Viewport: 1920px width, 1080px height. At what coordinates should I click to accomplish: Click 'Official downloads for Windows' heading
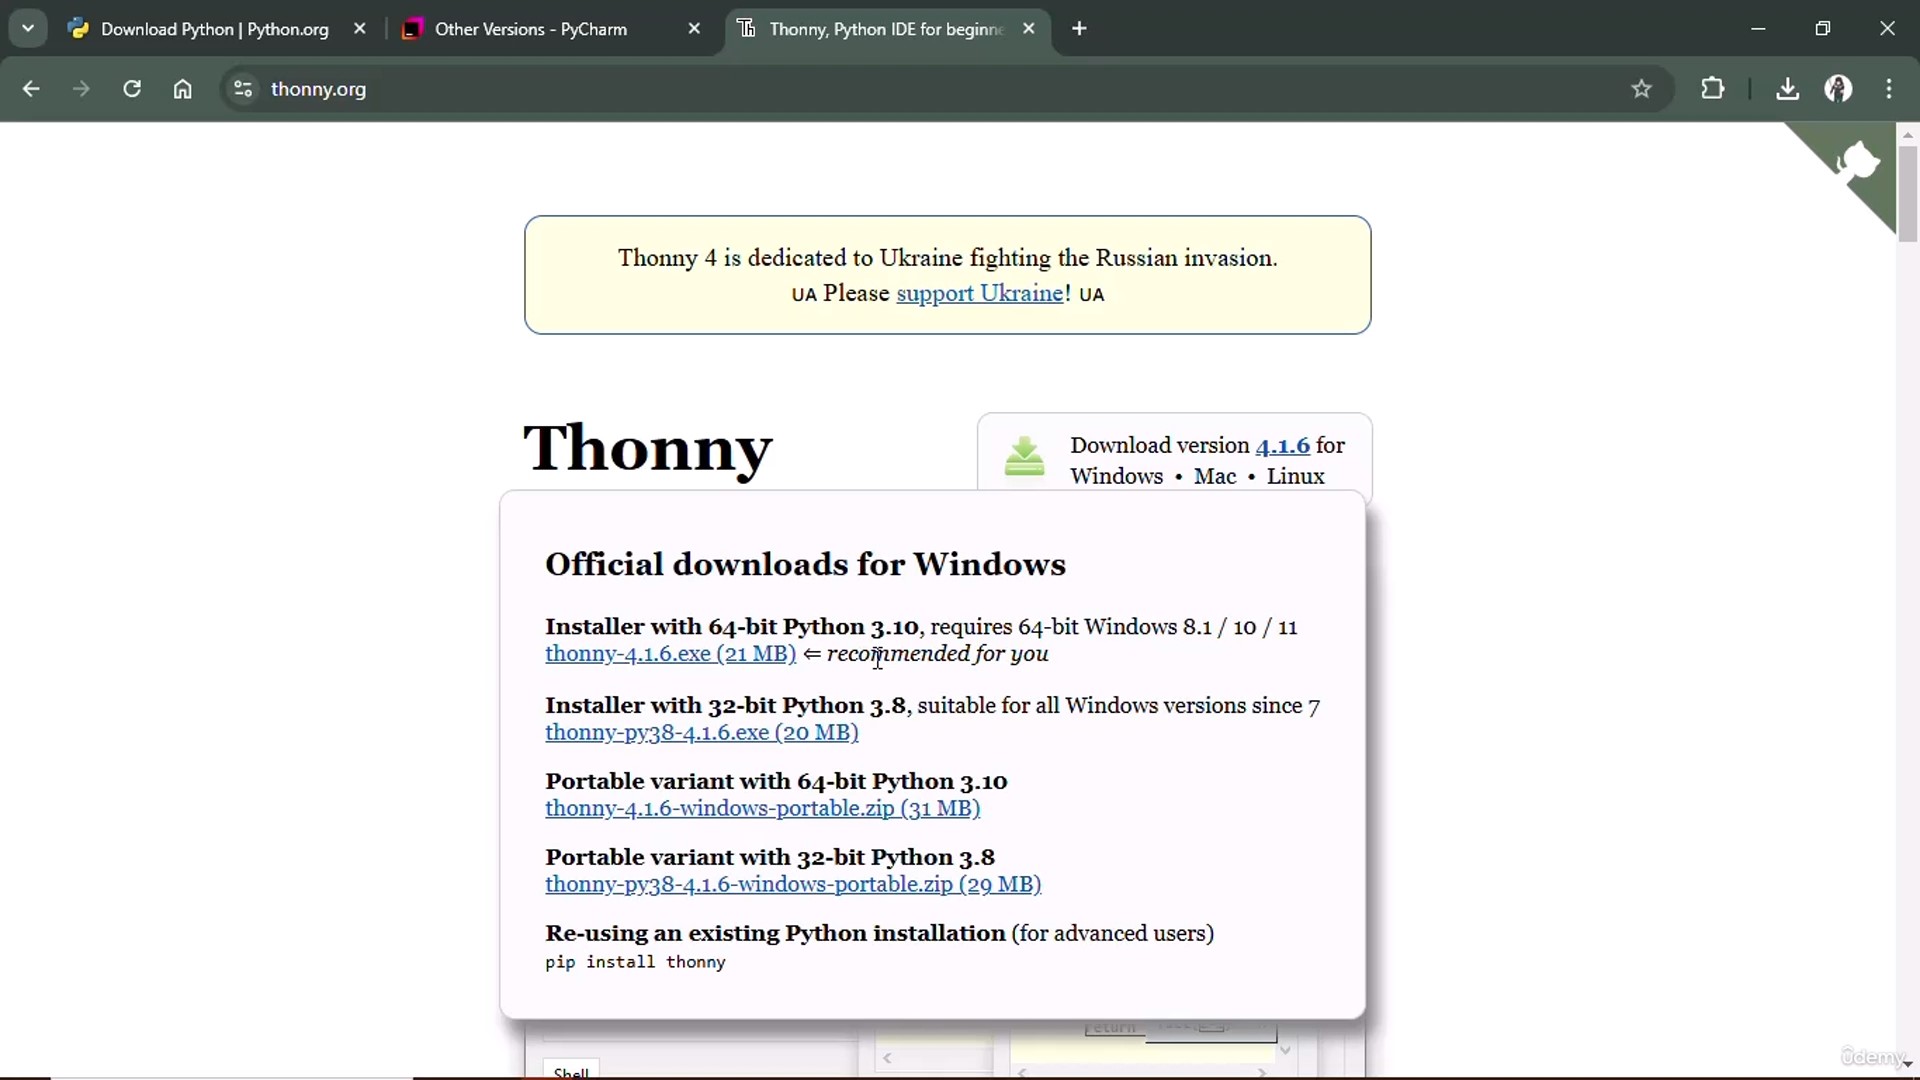805,564
